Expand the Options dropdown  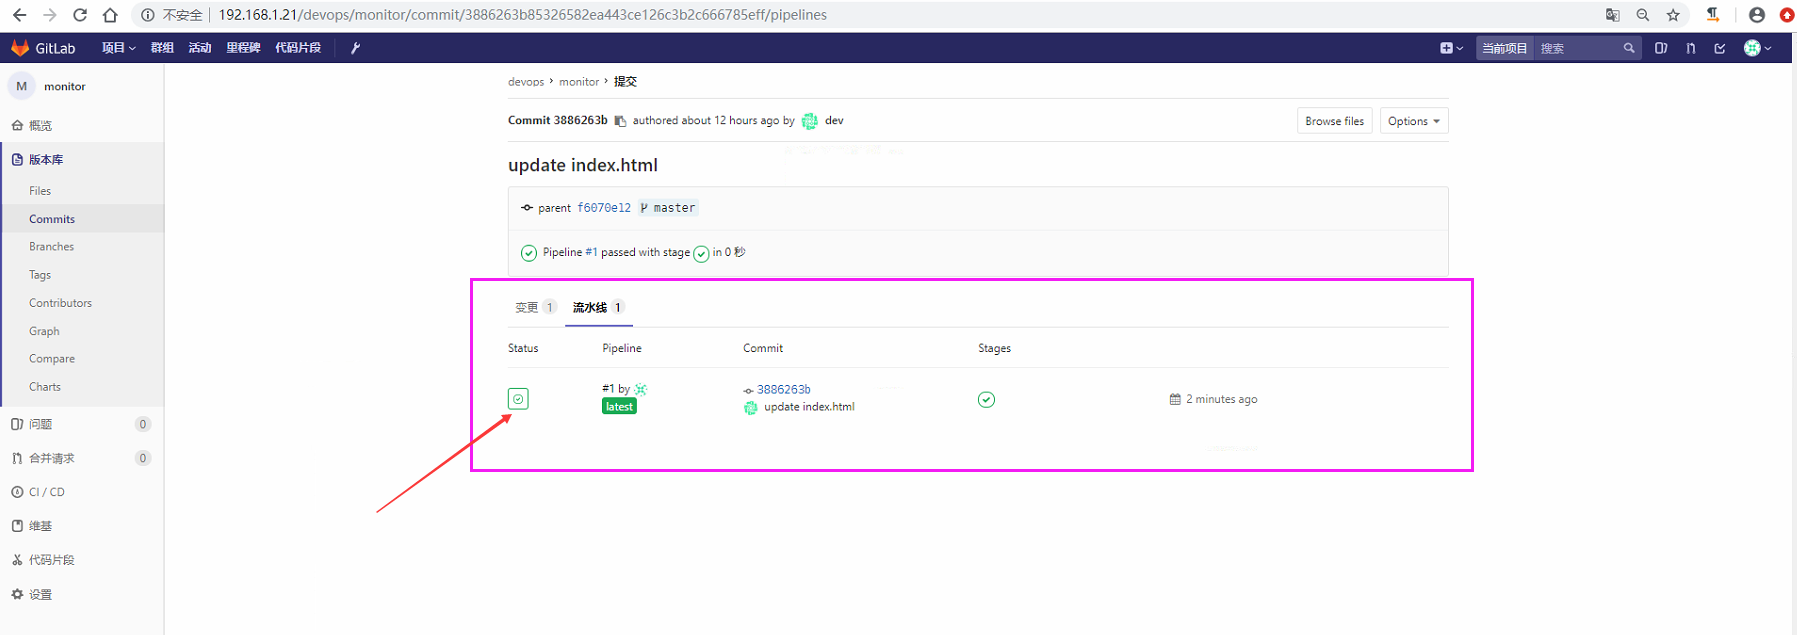(1414, 121)
